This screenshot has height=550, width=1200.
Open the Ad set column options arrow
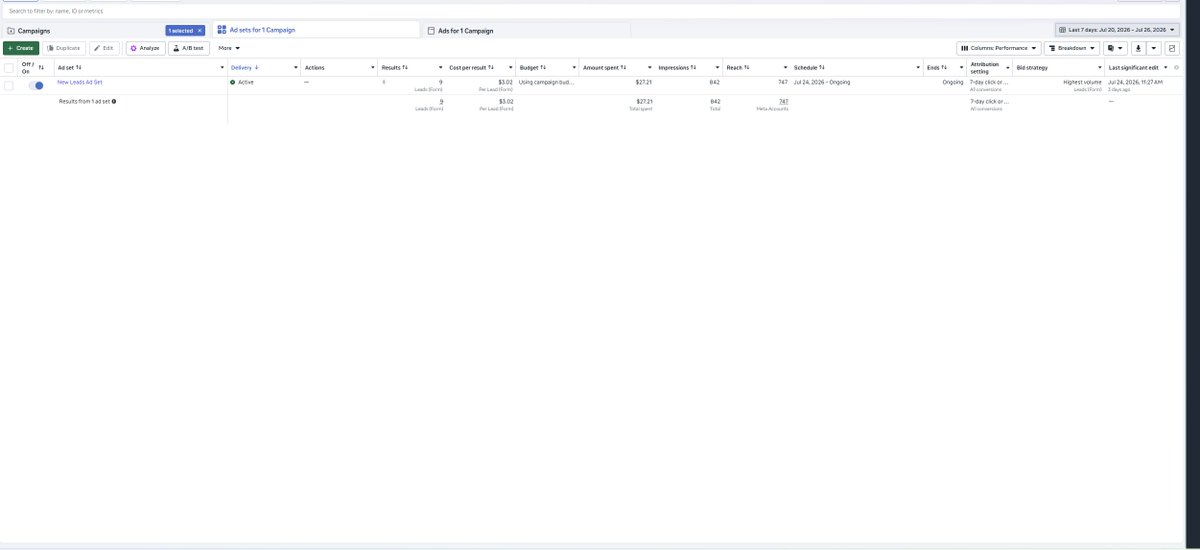pos(220,67)
